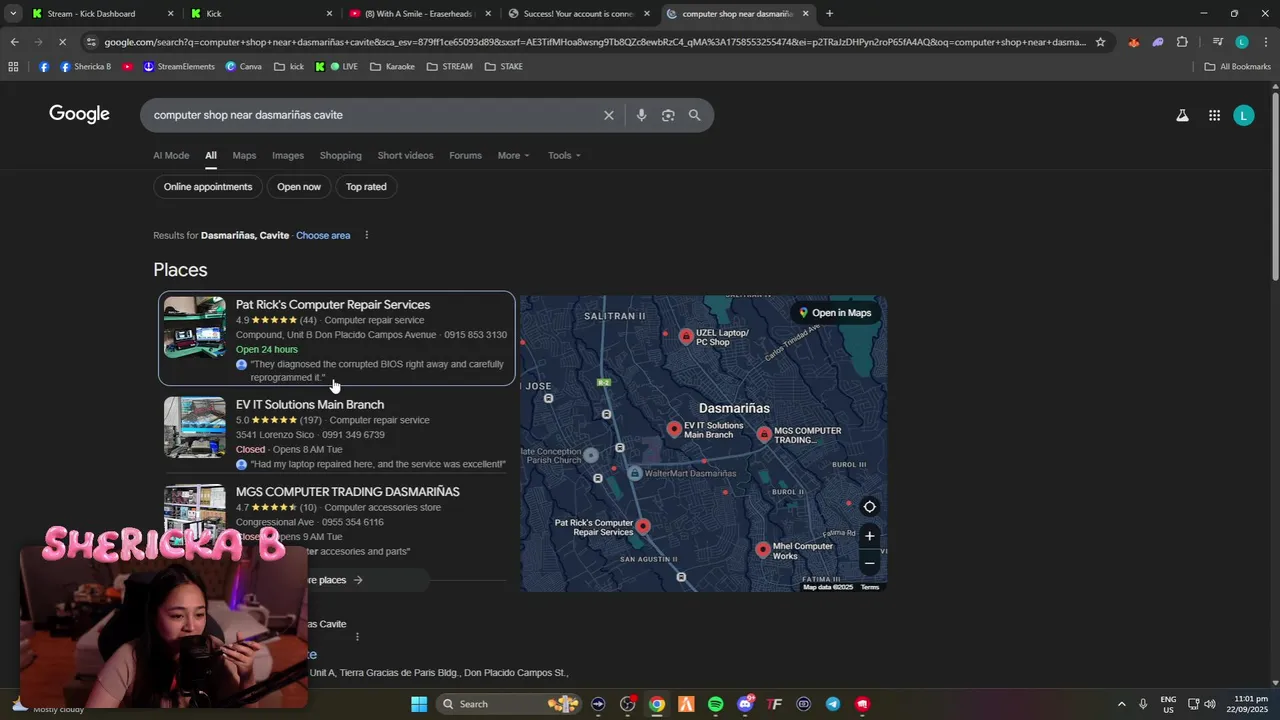Start voice search with microphone icon
The width and height of the screenshot is (1280, 720).
(641, 115)
